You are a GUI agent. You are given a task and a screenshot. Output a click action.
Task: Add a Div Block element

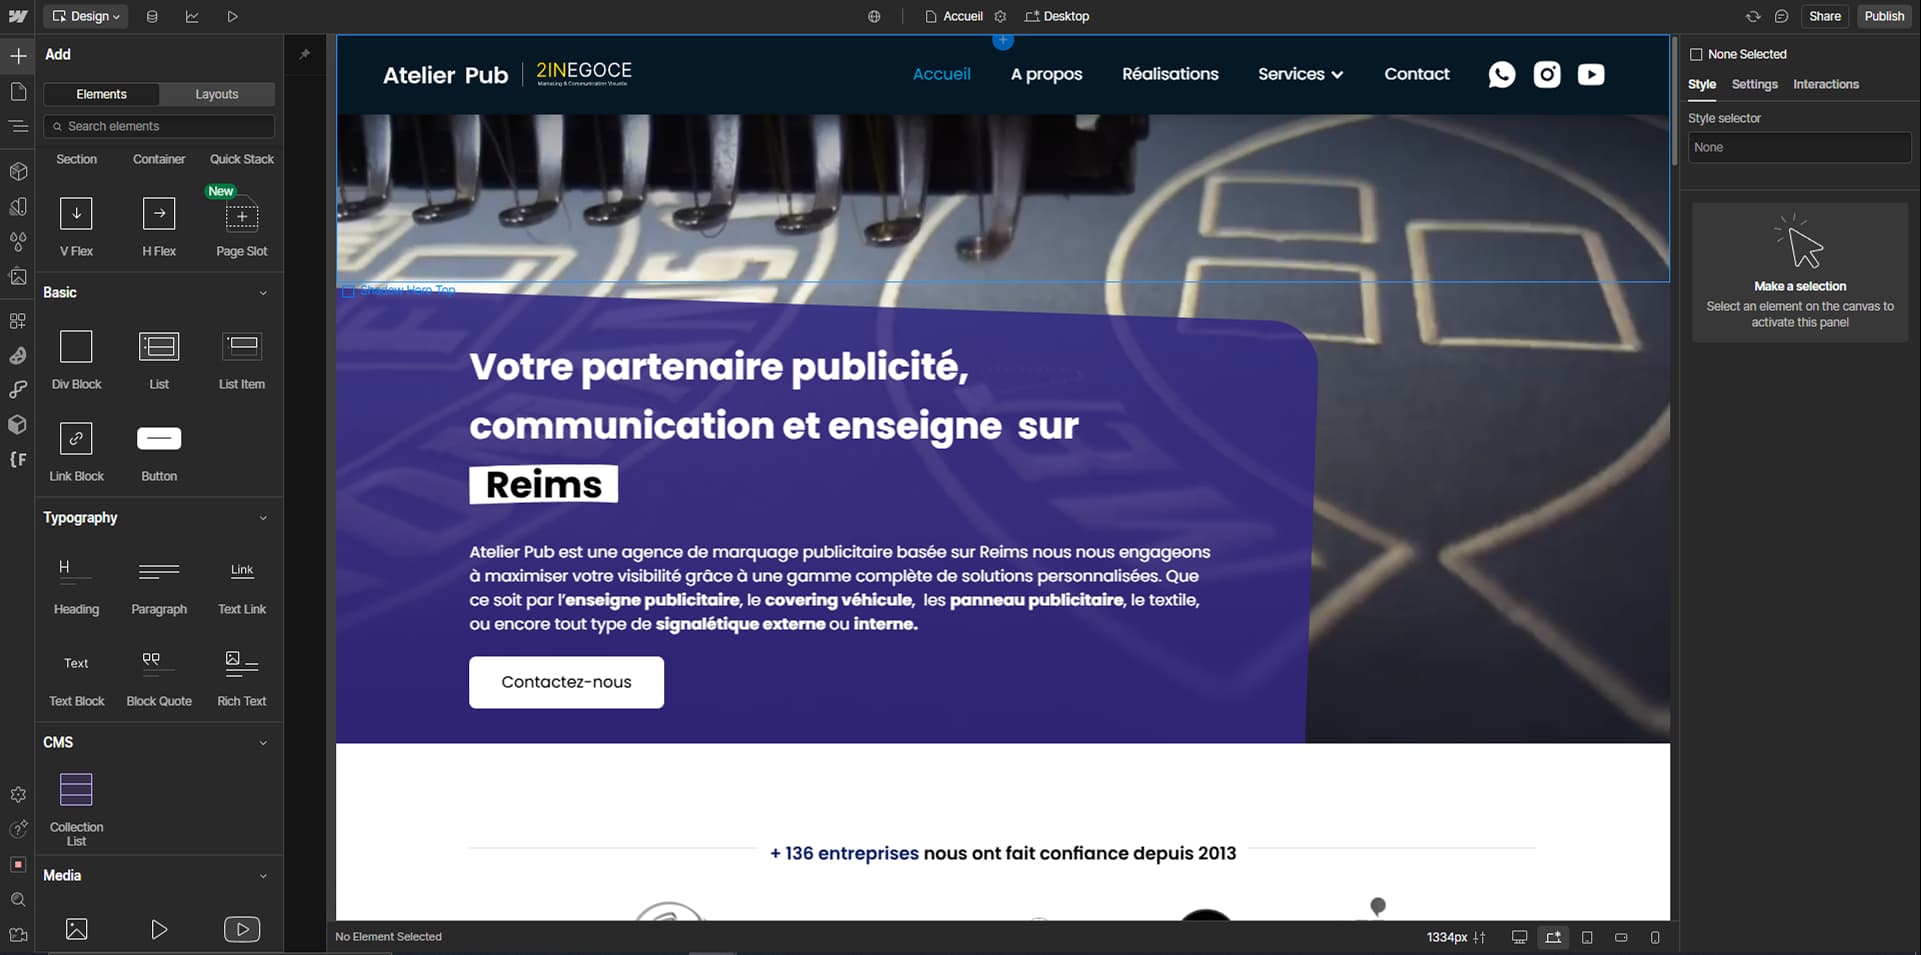click(x=76, y=359)
